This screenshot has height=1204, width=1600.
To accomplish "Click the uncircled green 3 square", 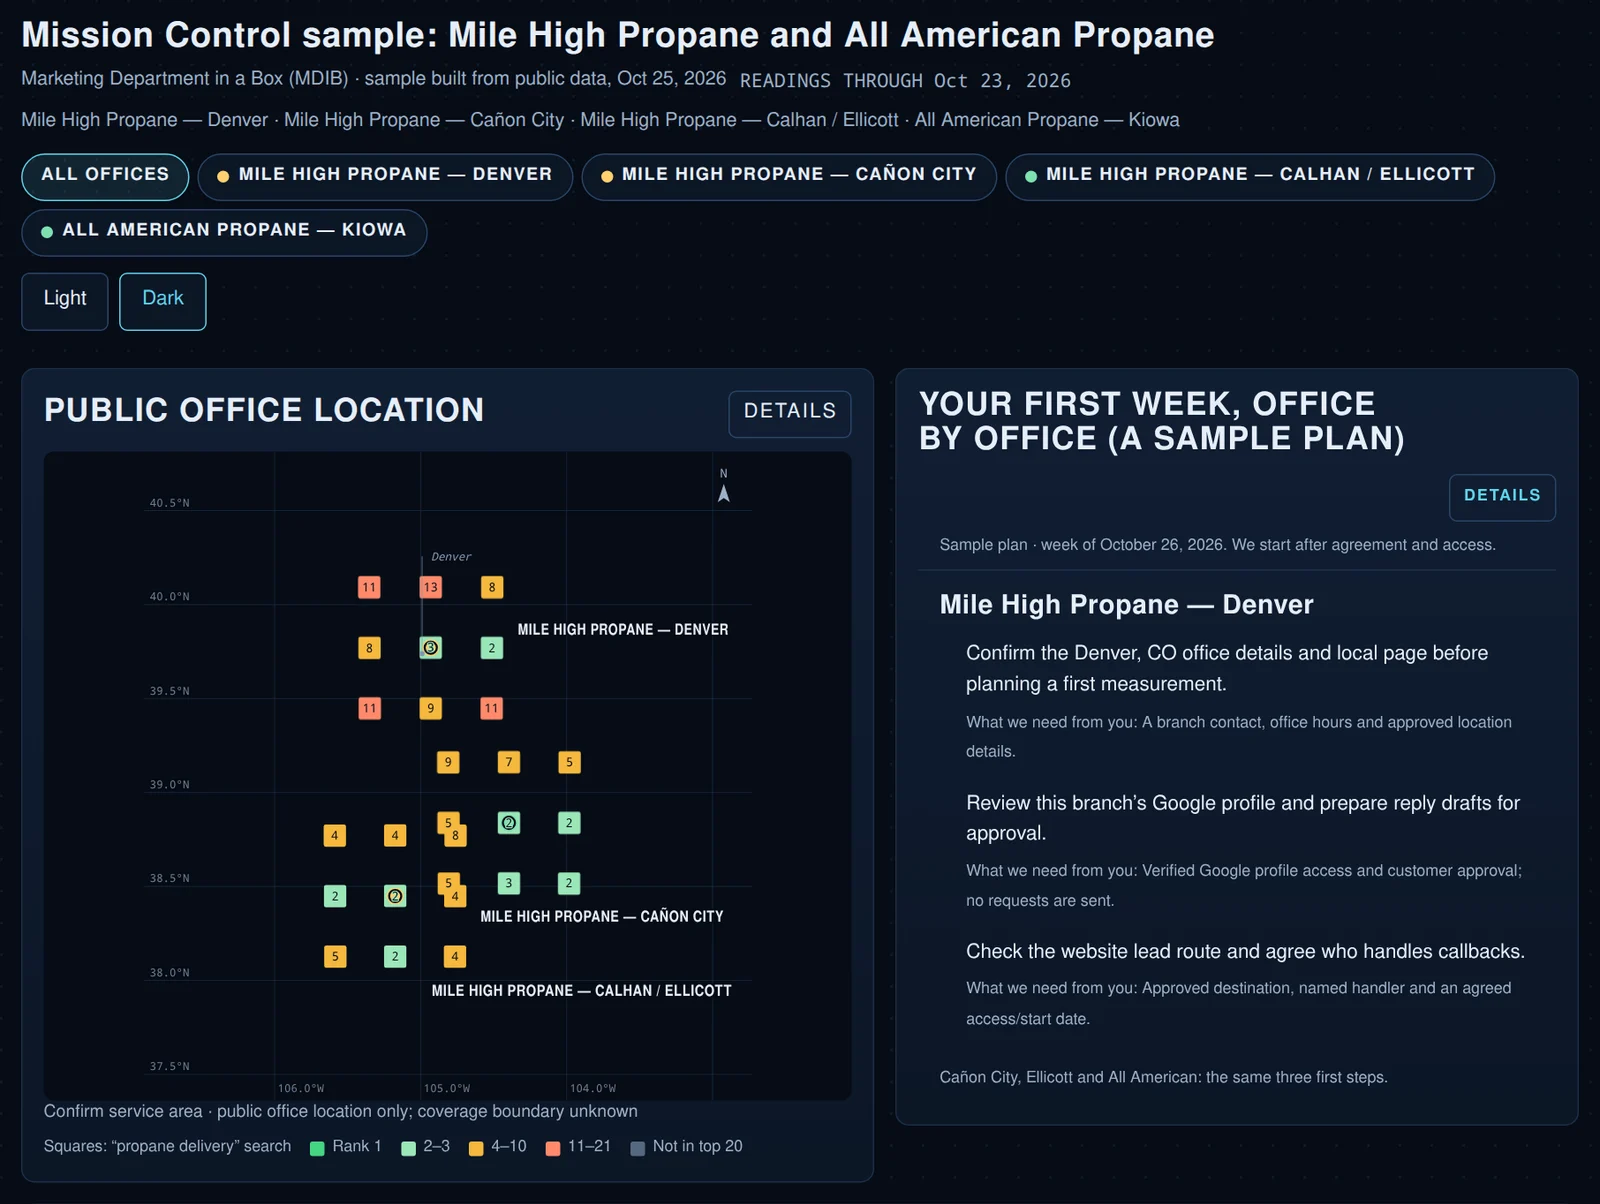I will [x=509, y=883].
